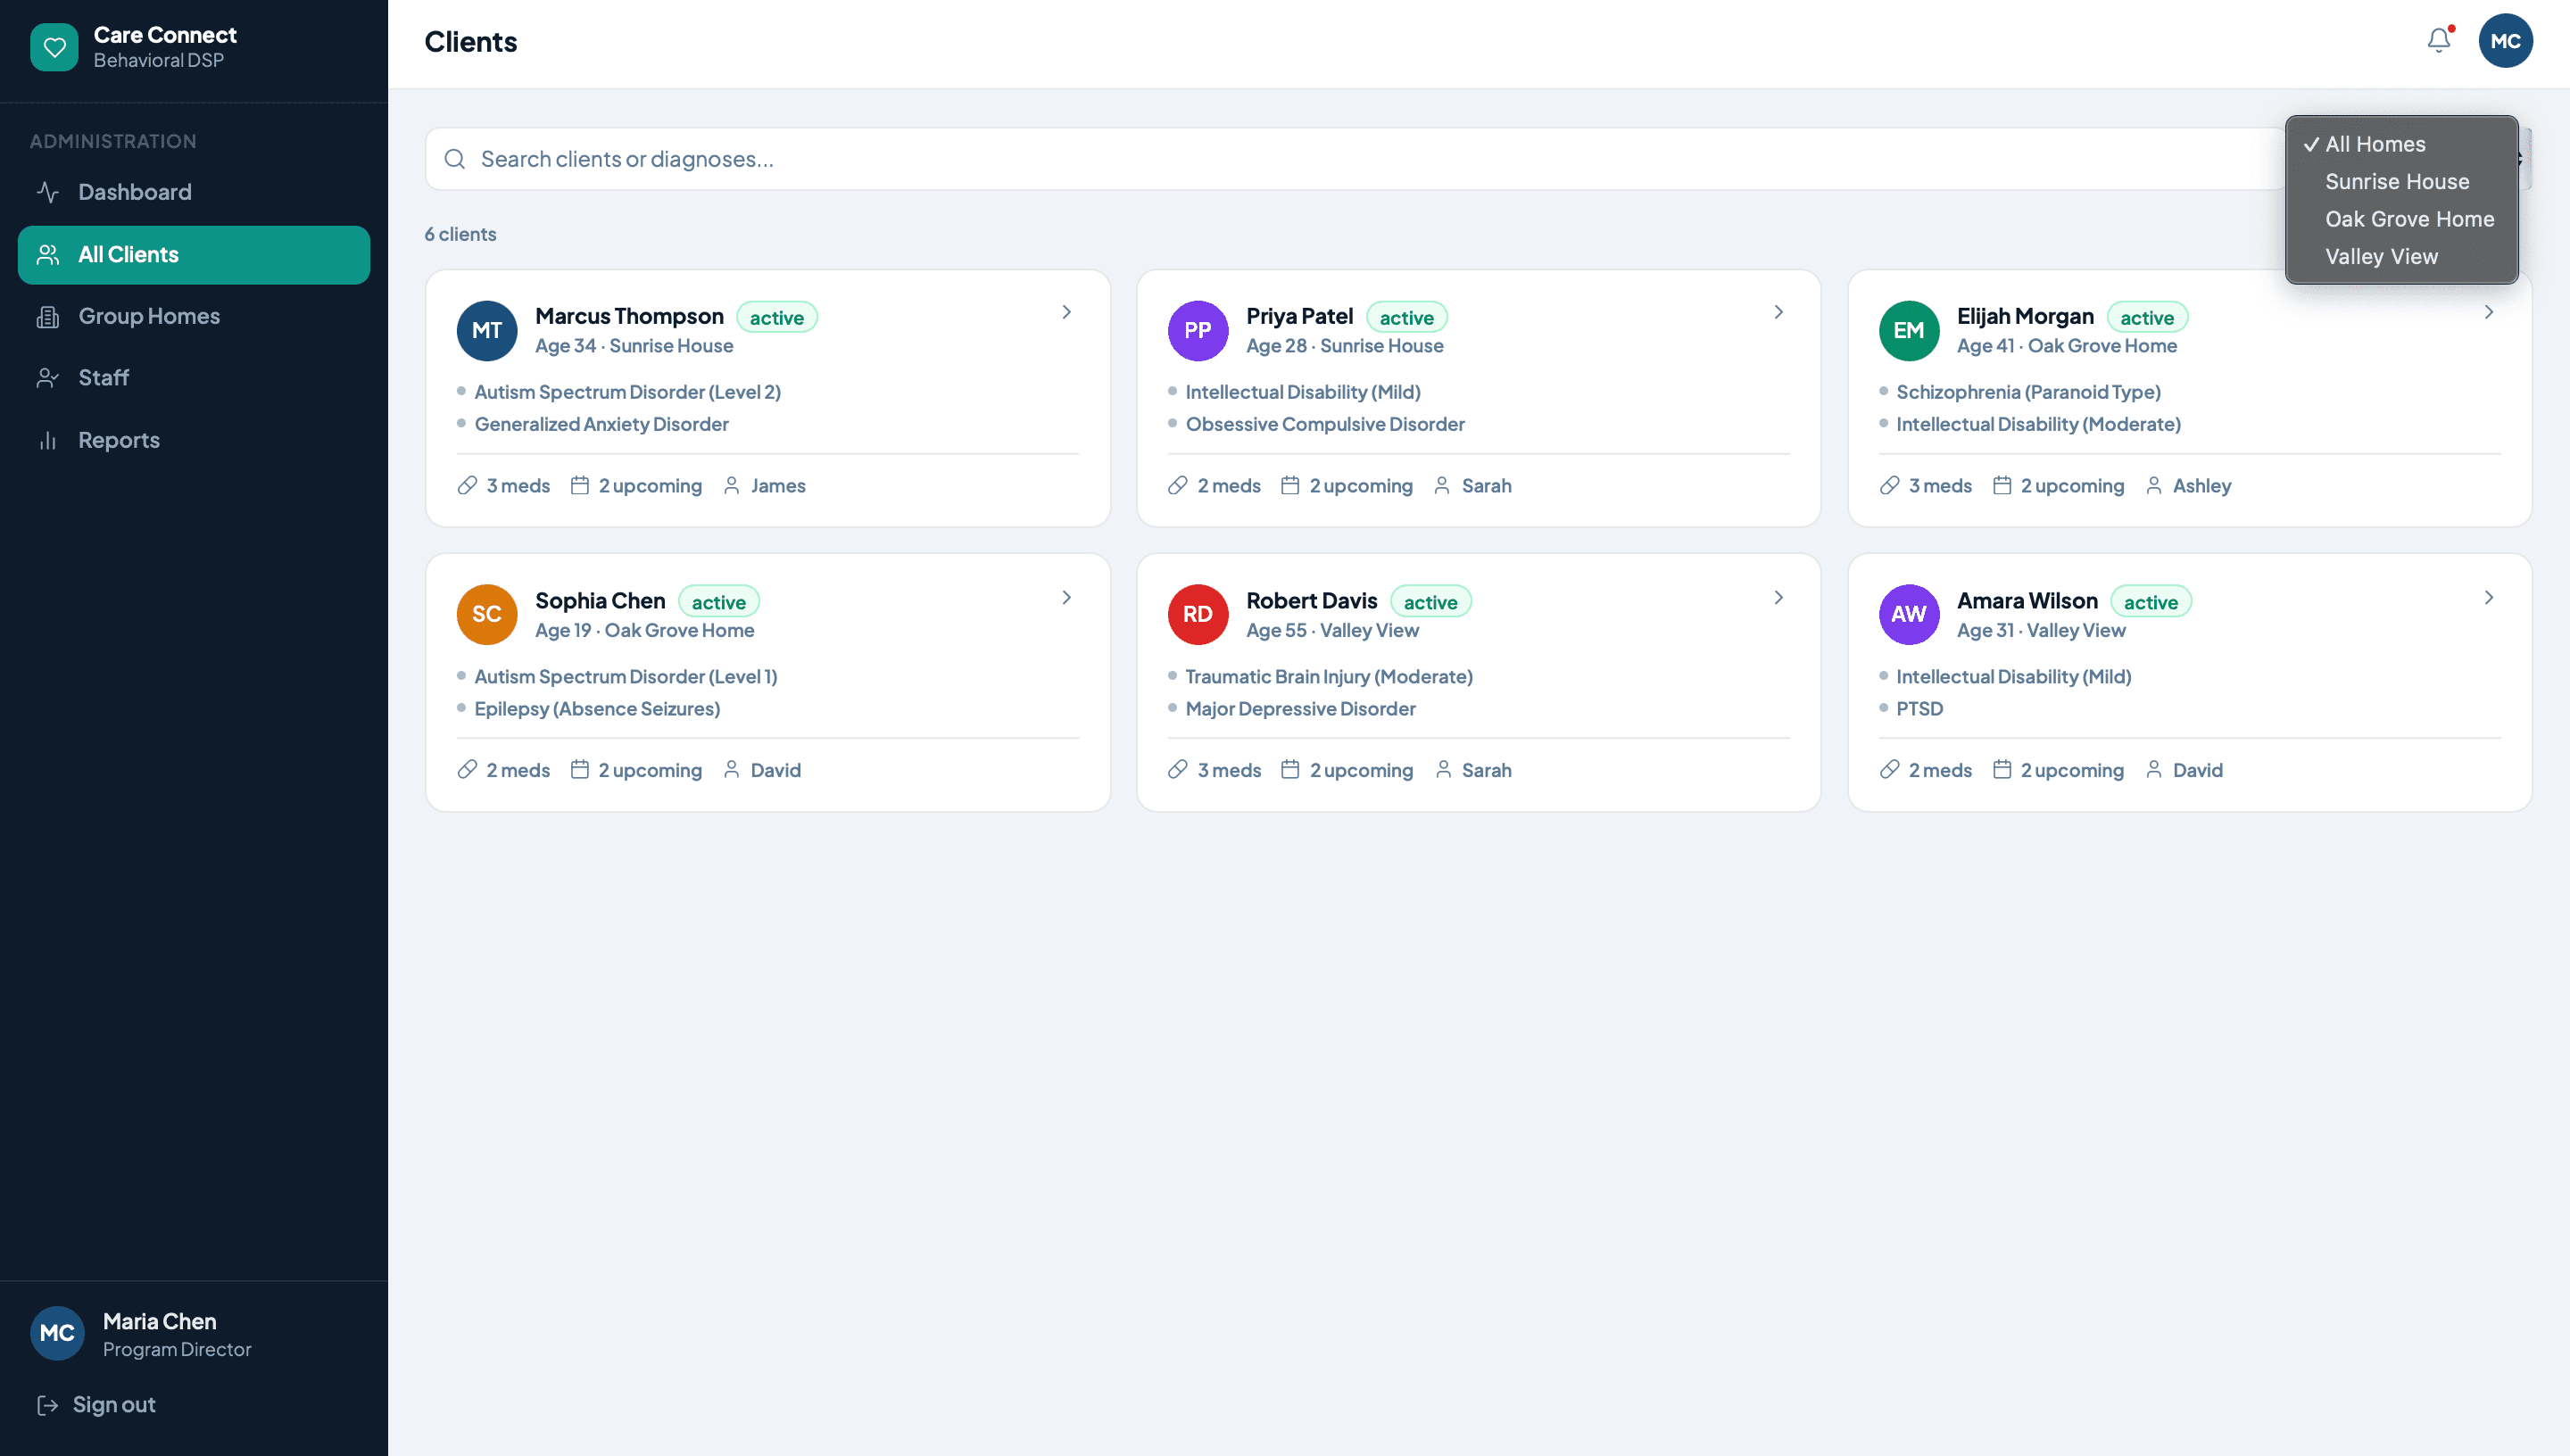The height and width of the screenshot is (1456, 2570).
Task: Click the Dashboard pulse icon in sidebar
Action: (x=48, y=192)
